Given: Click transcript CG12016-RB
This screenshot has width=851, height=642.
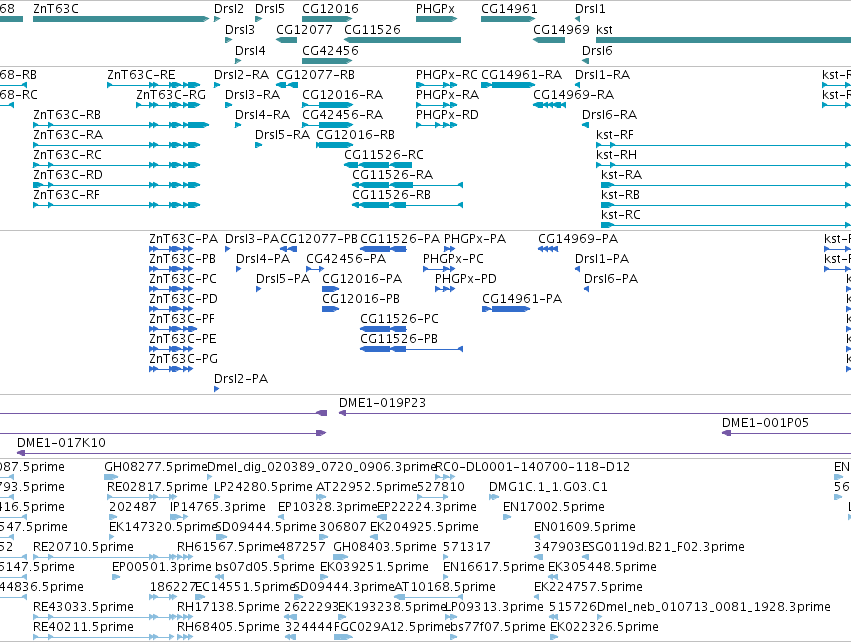Looking at the screenshot, I should 355,135.
